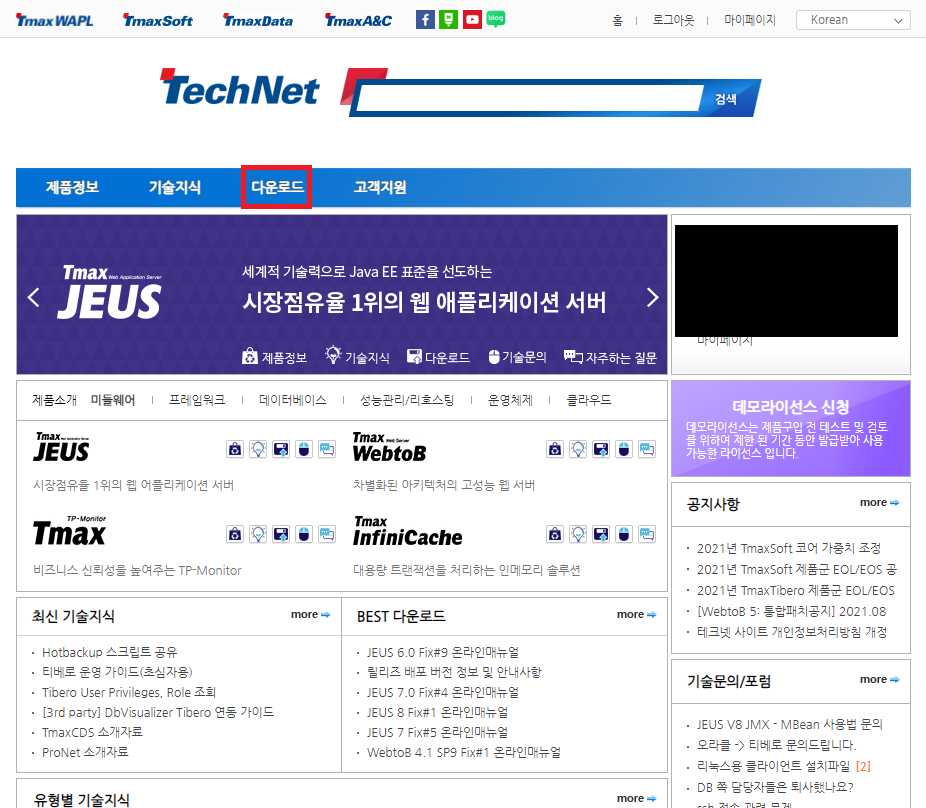The height and width of the screenshot is (808, 926).
Task: Open 기술지식 main menu
Action: (x=175, y=187)
